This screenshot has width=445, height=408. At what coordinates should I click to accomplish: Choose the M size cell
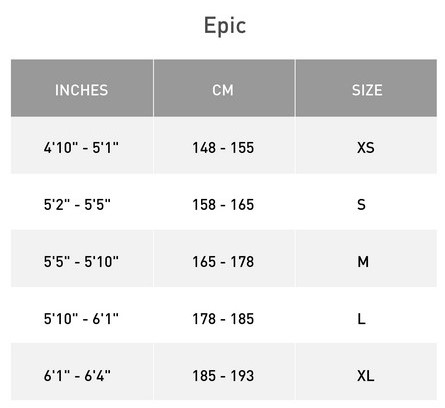(x=366, y=259)
